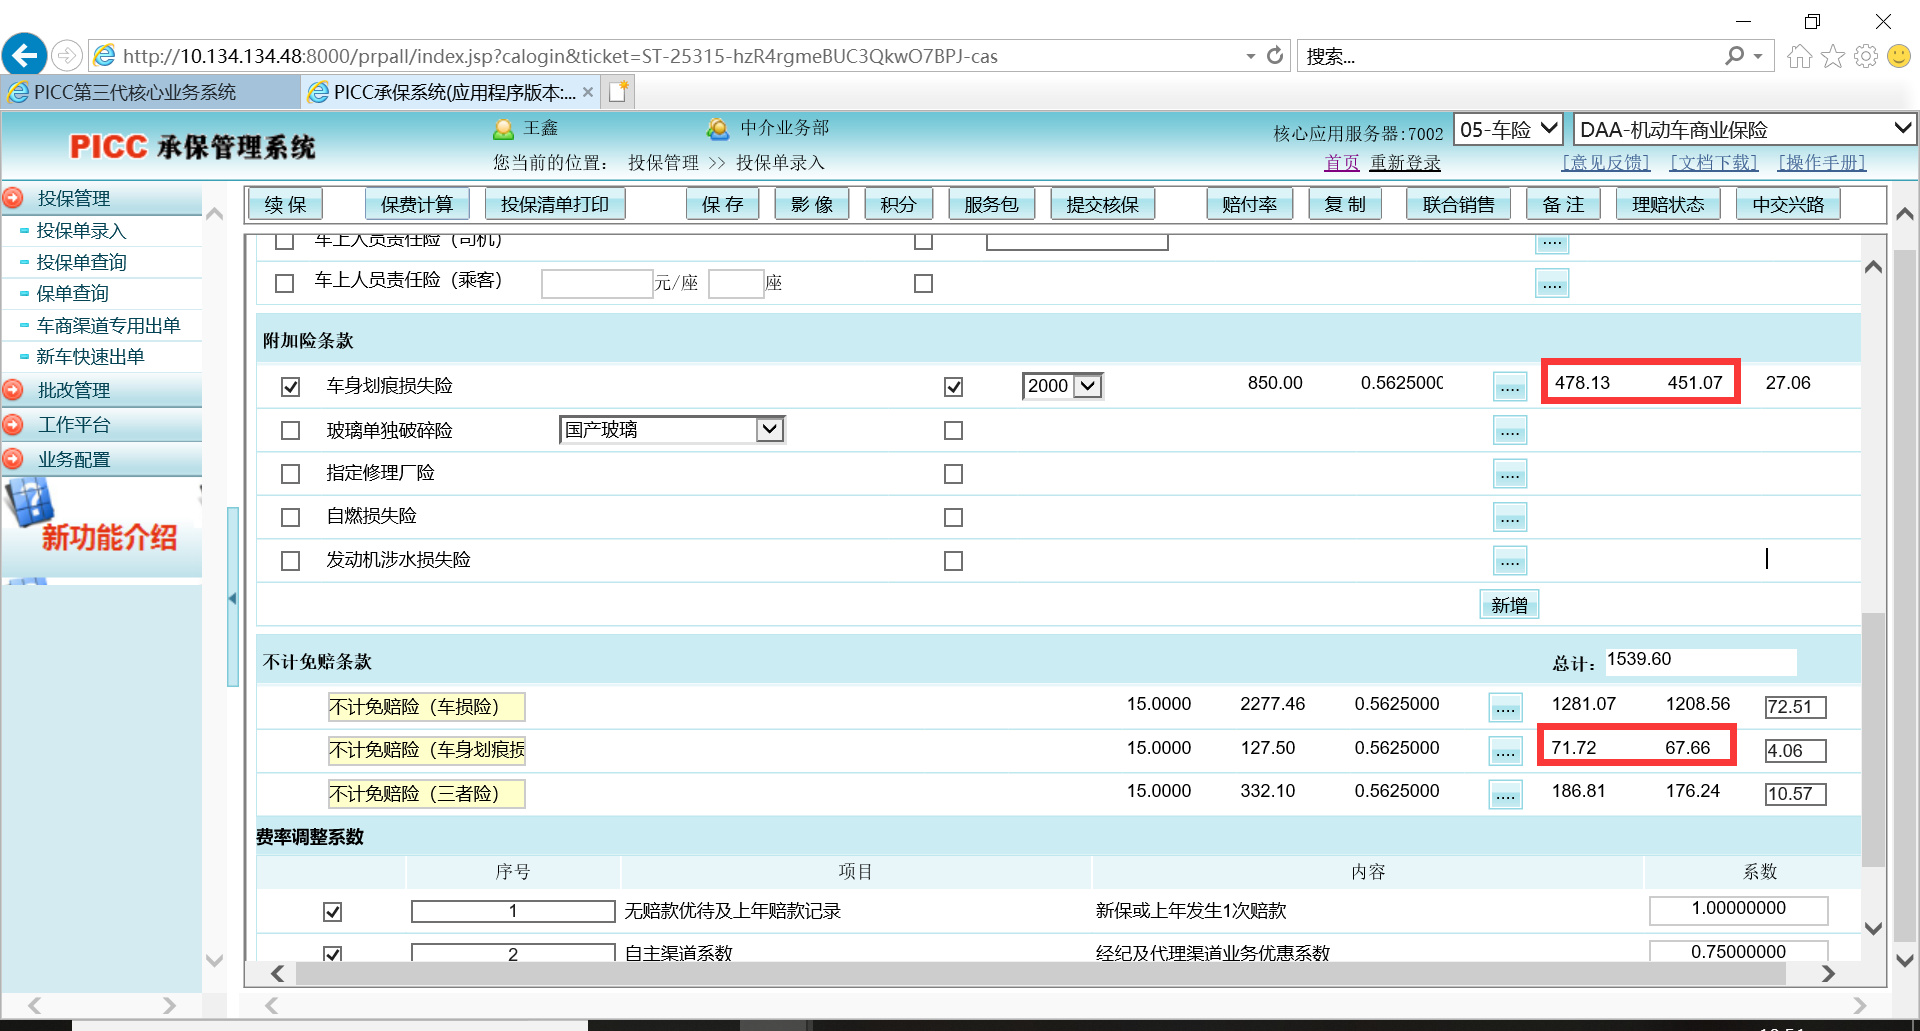Click details button for 玻璃单独破碎险 row

pos(1510,431)
